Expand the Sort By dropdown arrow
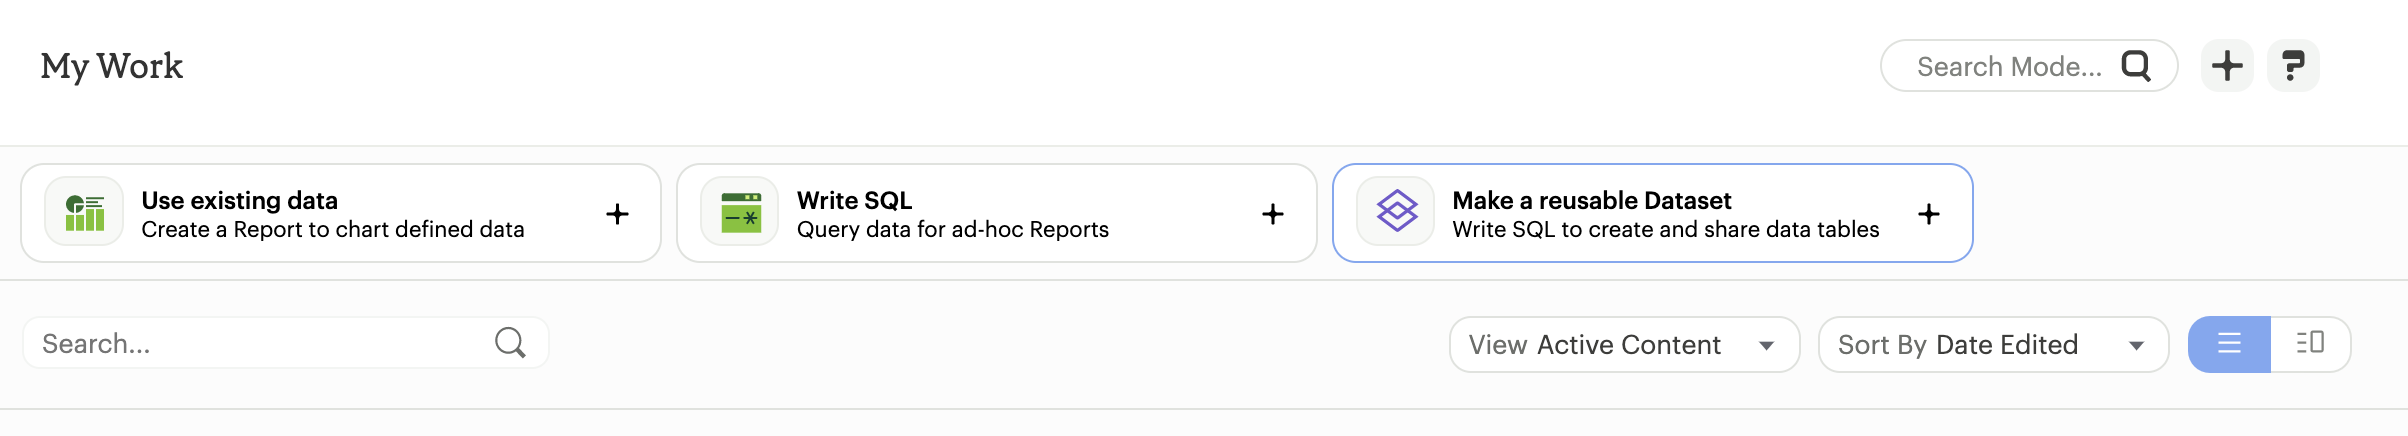The image size is (2408, 436). [2137, 346]
